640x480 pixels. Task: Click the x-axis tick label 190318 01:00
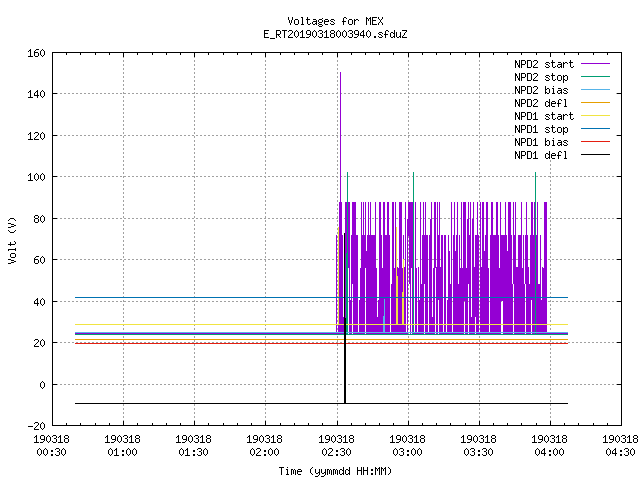[122, 446]
